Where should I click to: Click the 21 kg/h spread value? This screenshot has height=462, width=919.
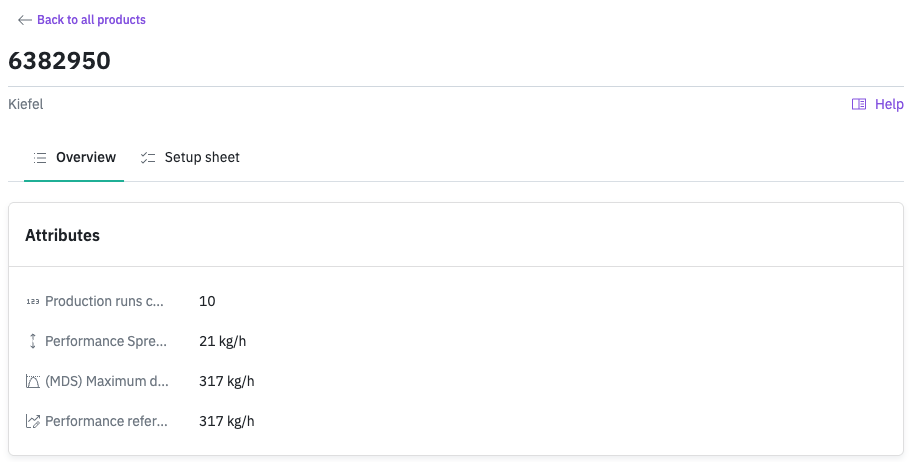[x=222, y=342]
